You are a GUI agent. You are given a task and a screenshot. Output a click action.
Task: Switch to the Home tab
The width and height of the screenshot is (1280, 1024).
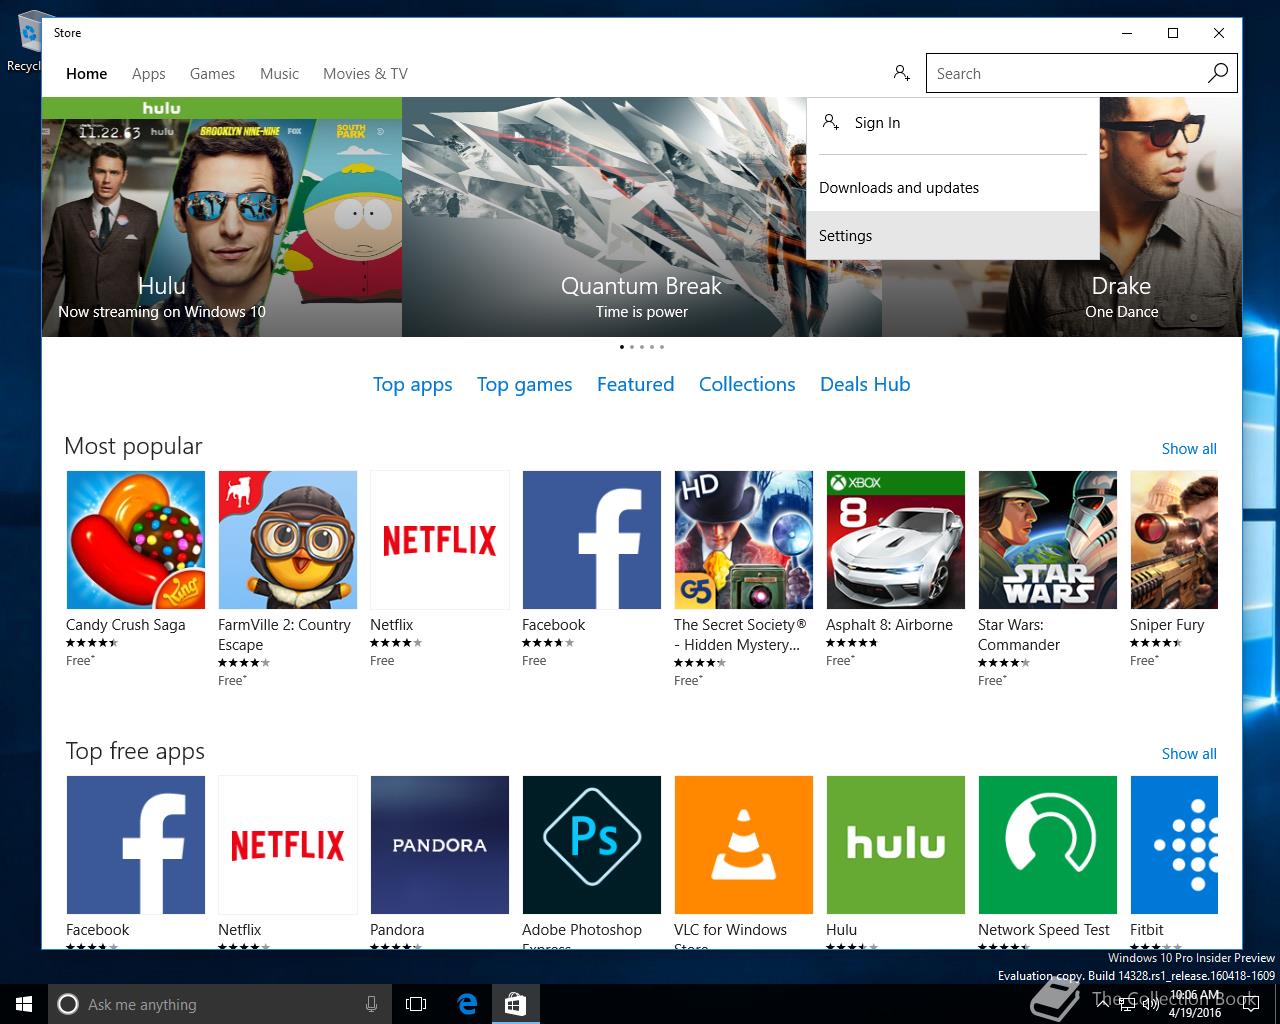pos(87,73)
